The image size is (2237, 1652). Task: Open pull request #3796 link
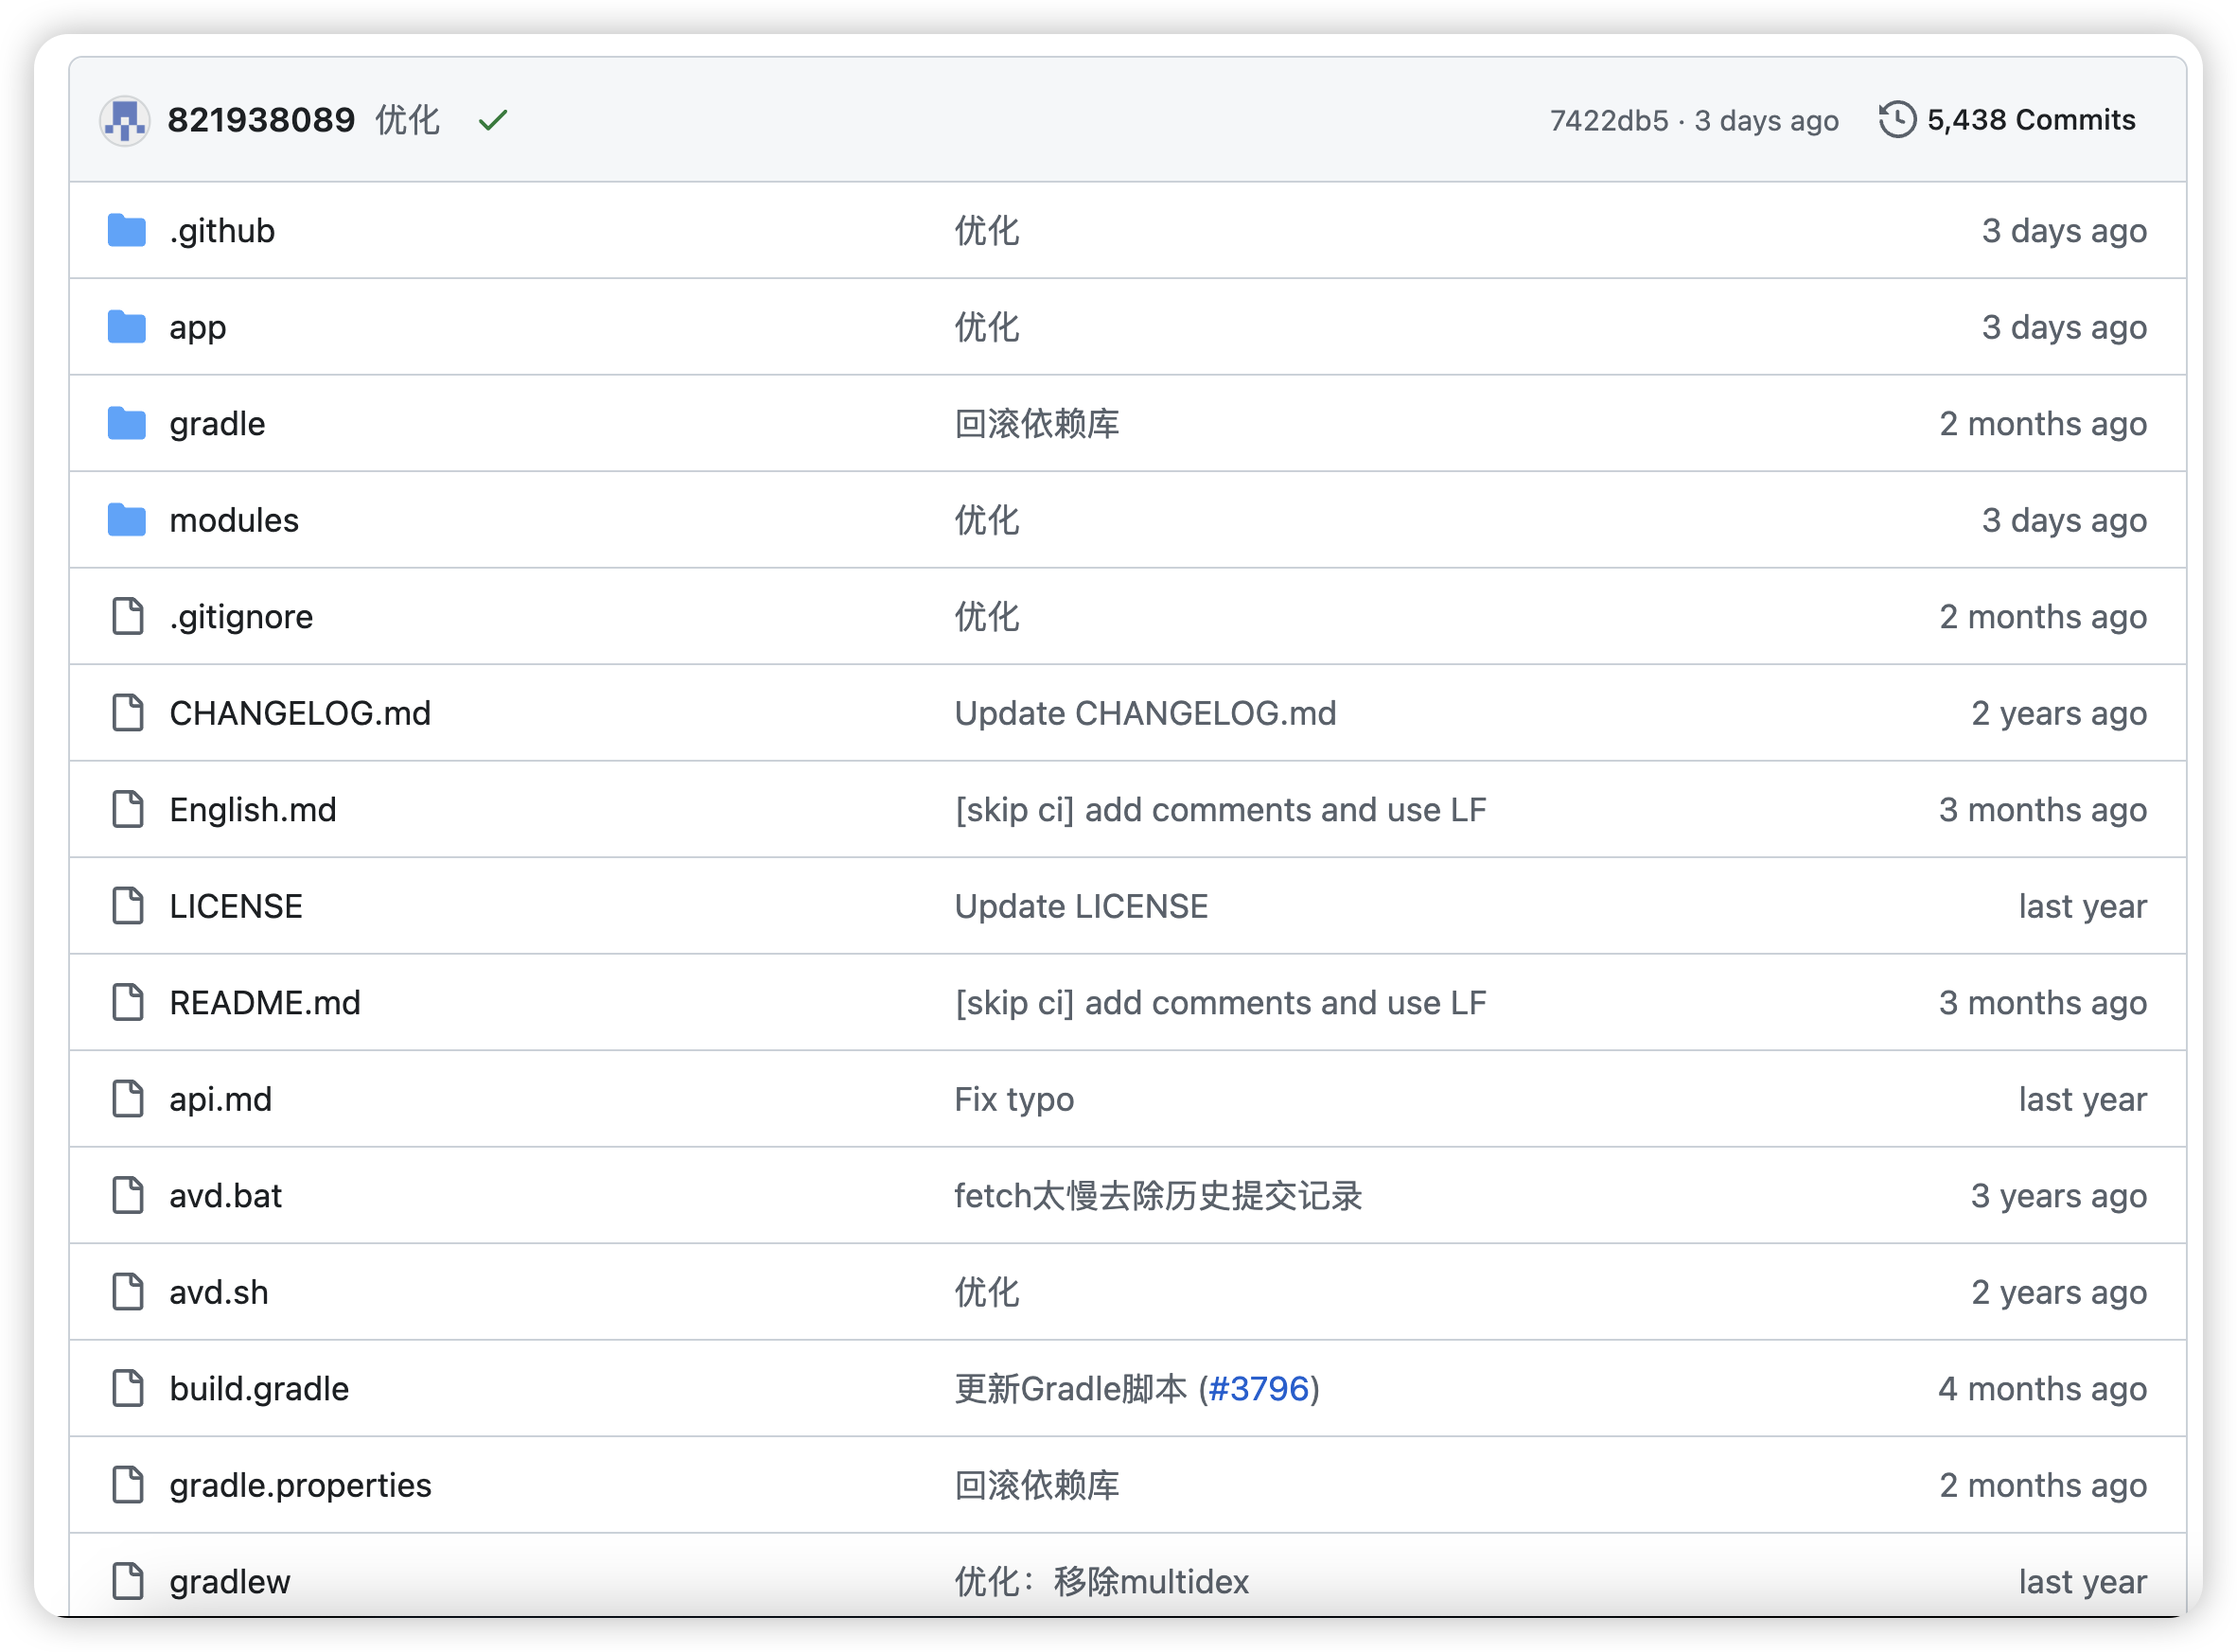[x=1259, y=1388]
